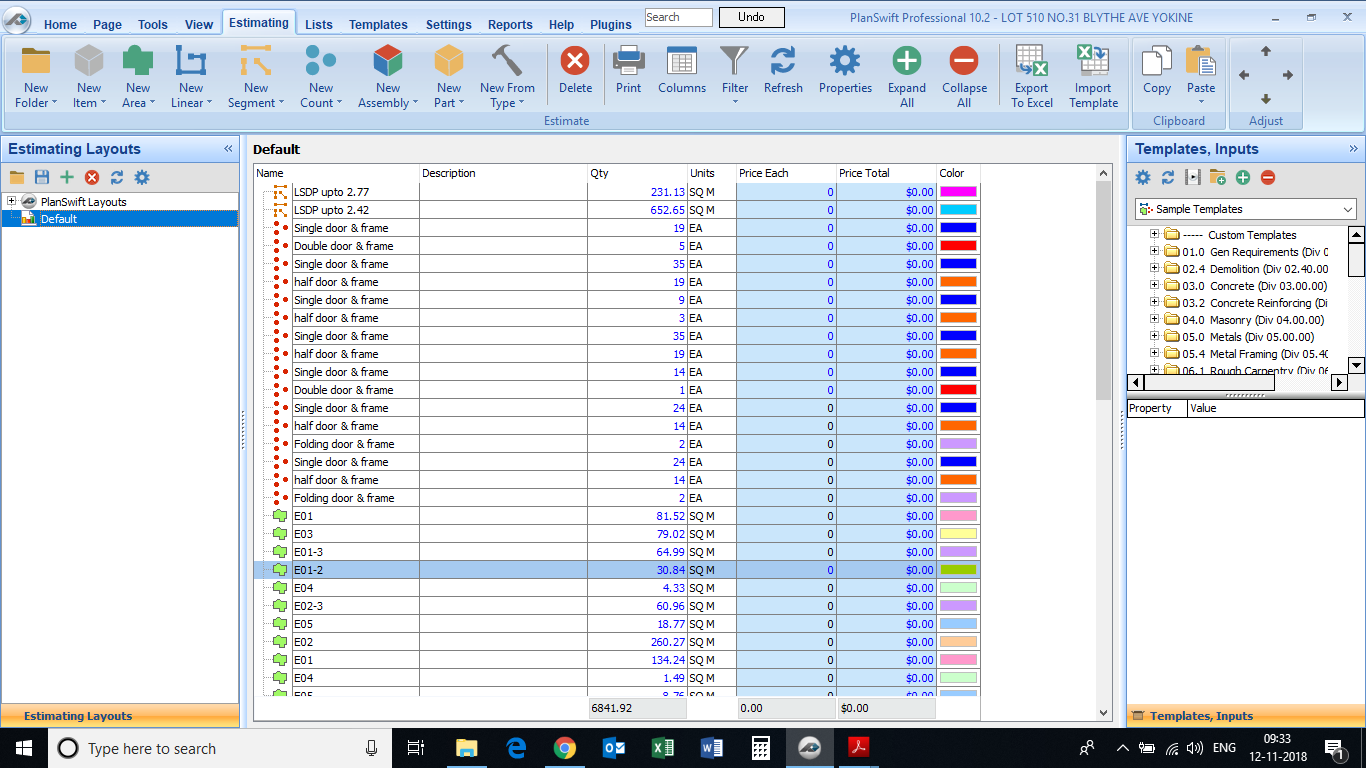
Task: Collapse the Estimating Layouts panel
Action: coord(228,149)
